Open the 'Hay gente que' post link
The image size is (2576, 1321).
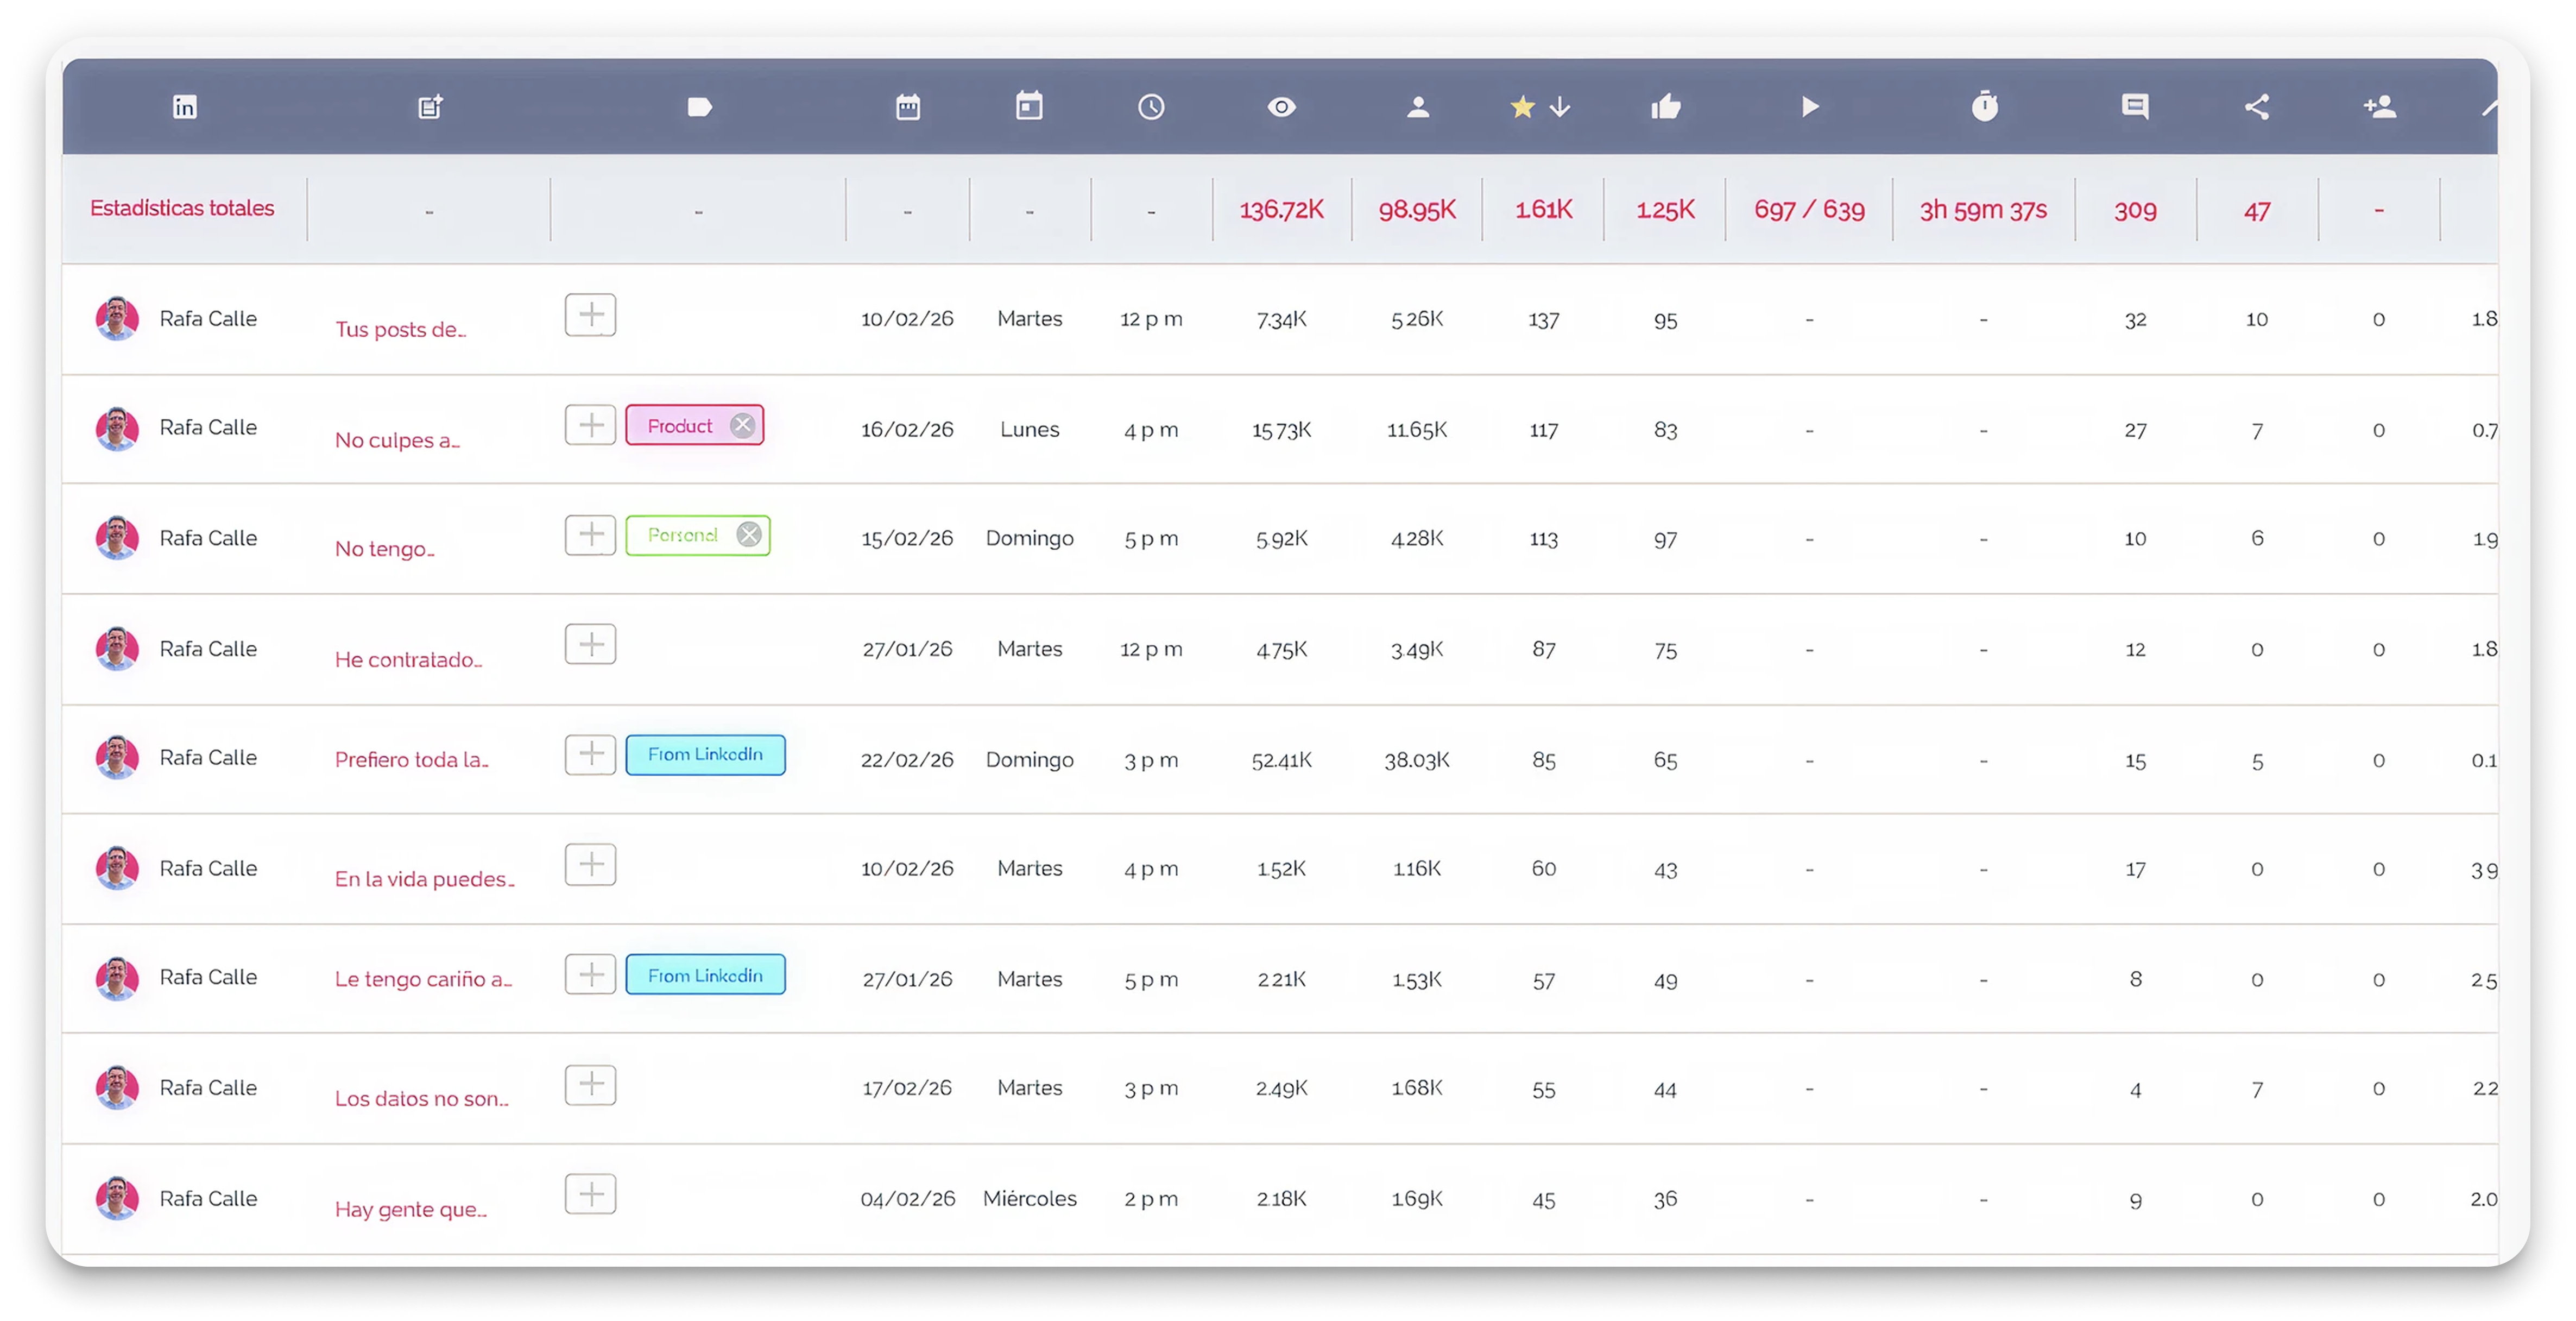(x=410, y=1209)
